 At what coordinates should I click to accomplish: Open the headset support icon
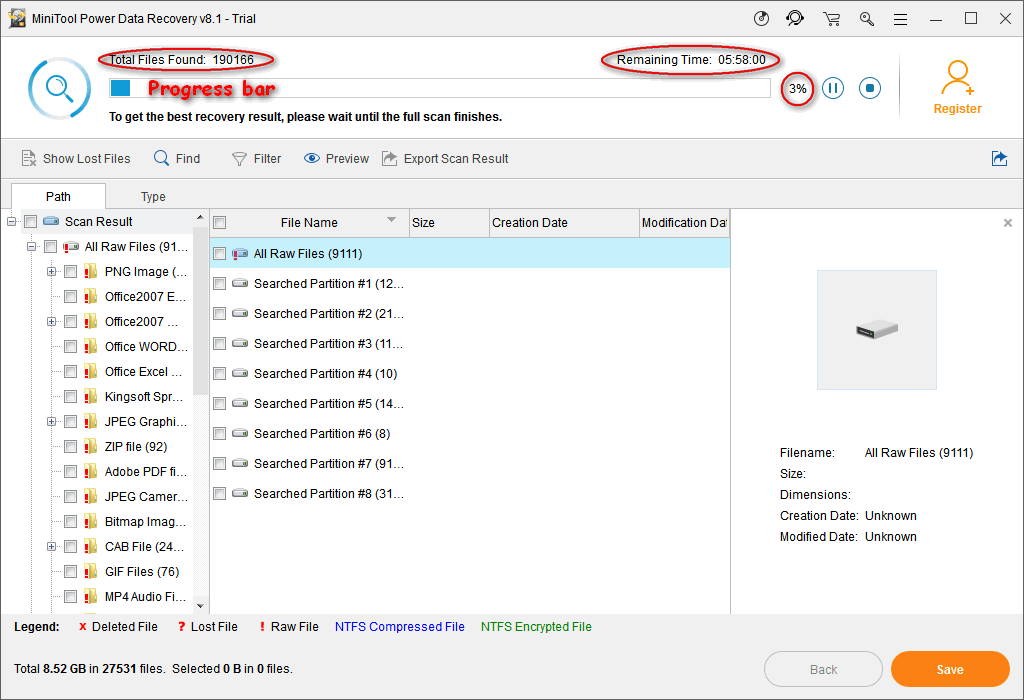point(795,18)
